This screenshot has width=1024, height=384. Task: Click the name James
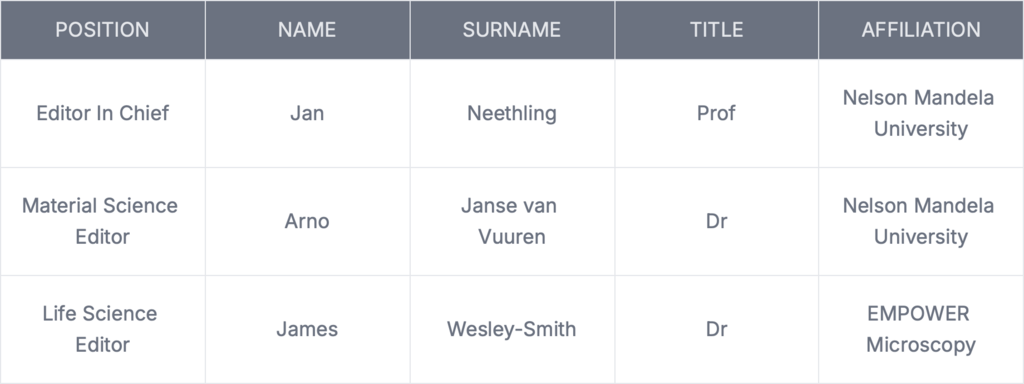(307, 328)
